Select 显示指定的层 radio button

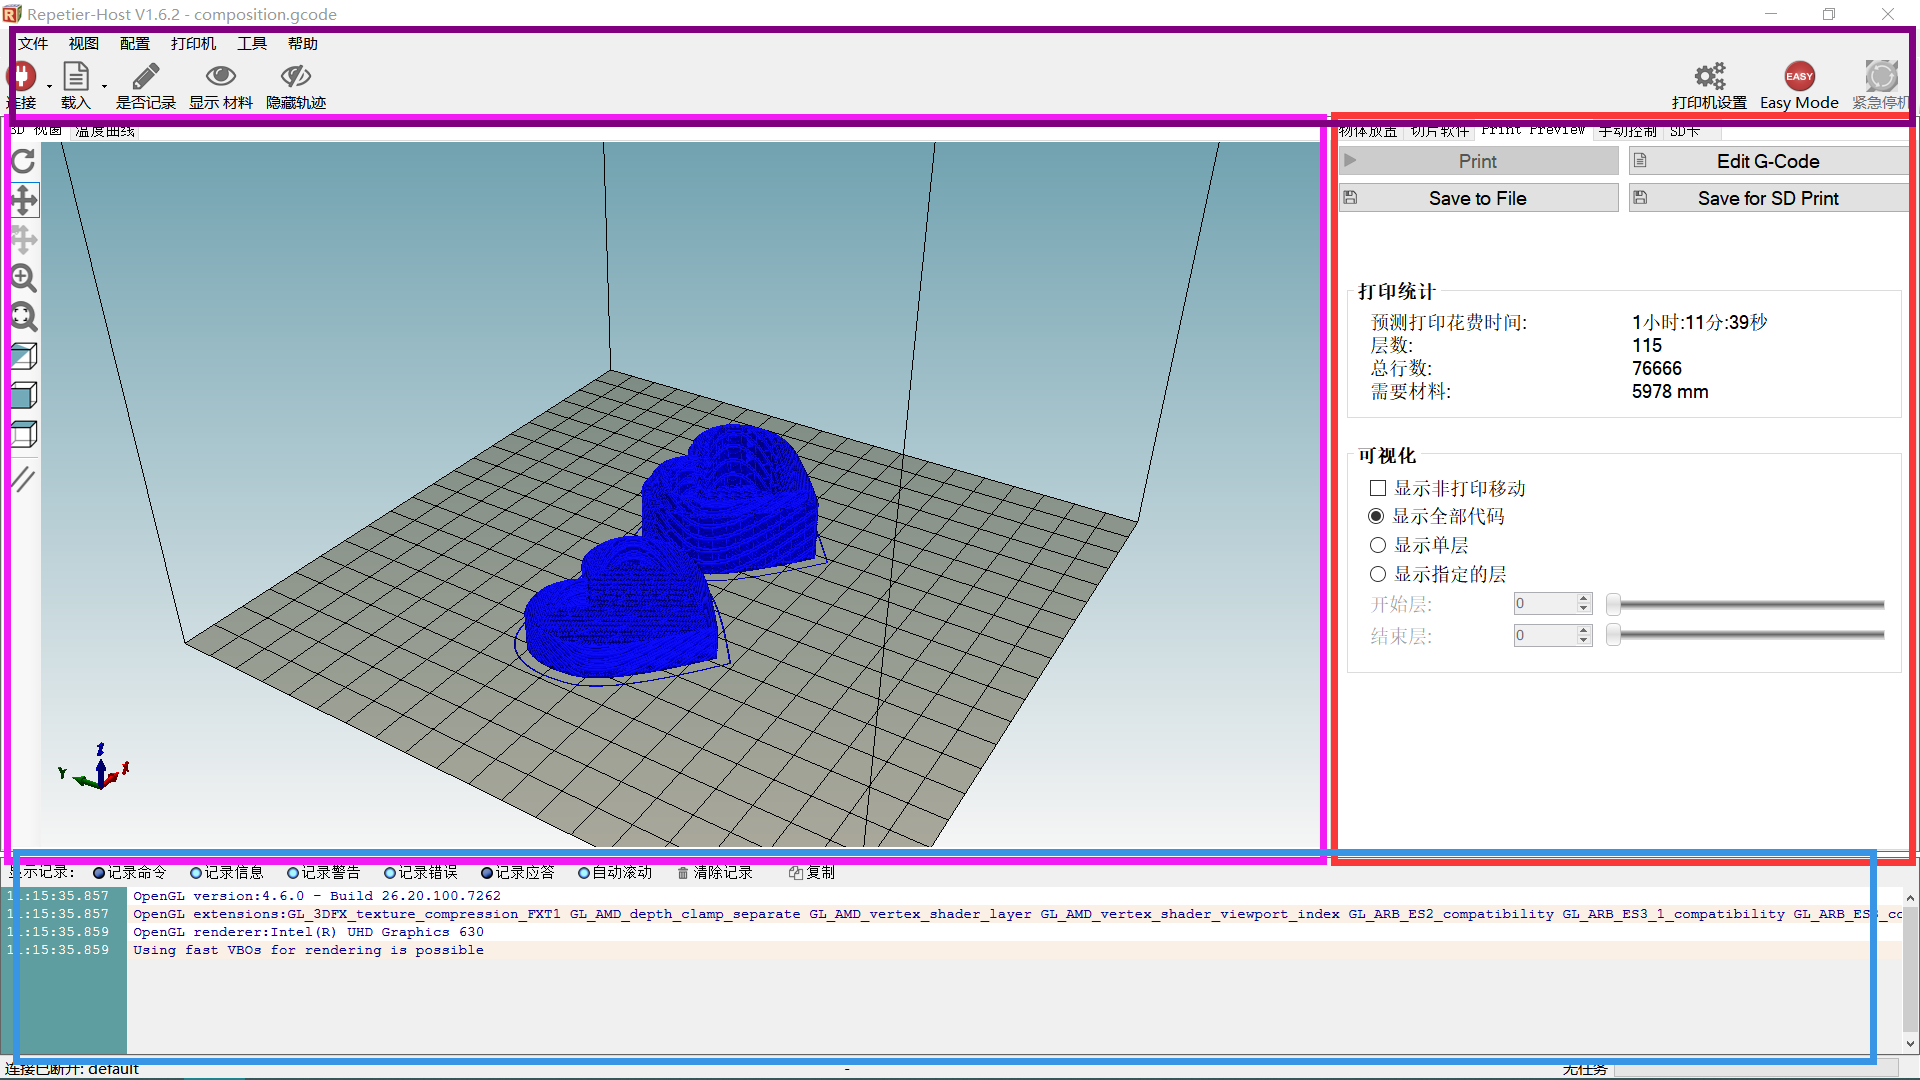click(x=1378, y=574)
